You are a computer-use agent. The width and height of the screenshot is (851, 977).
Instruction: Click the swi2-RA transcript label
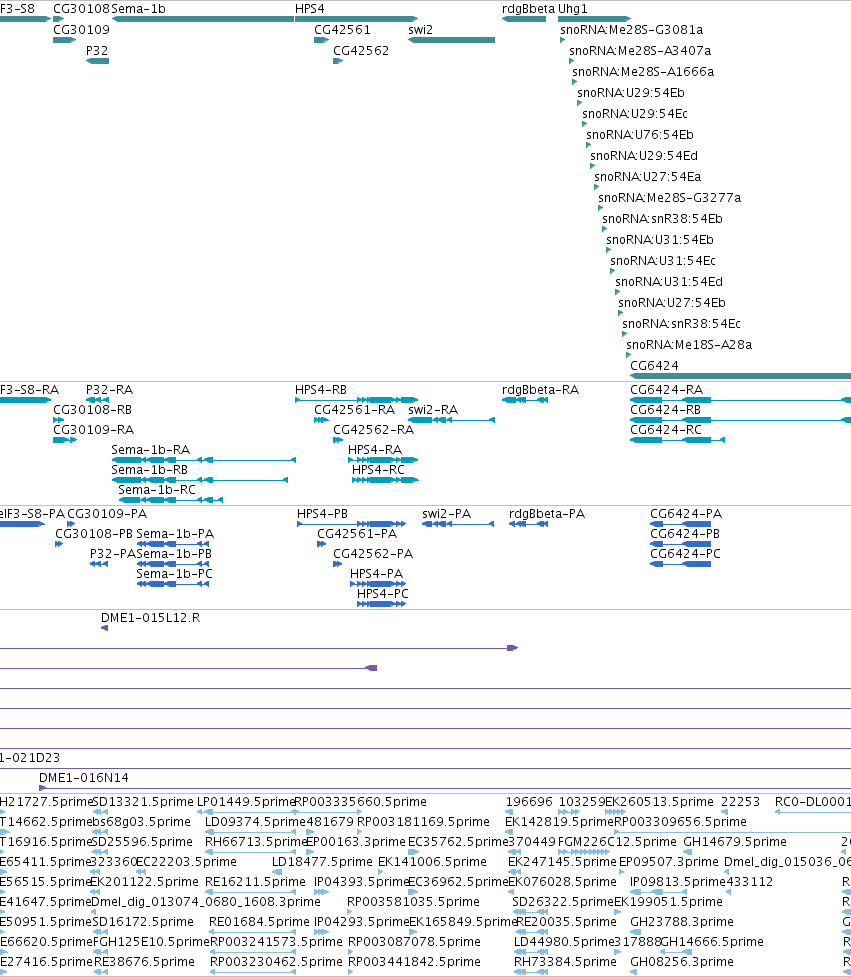(x=433, y=410)
